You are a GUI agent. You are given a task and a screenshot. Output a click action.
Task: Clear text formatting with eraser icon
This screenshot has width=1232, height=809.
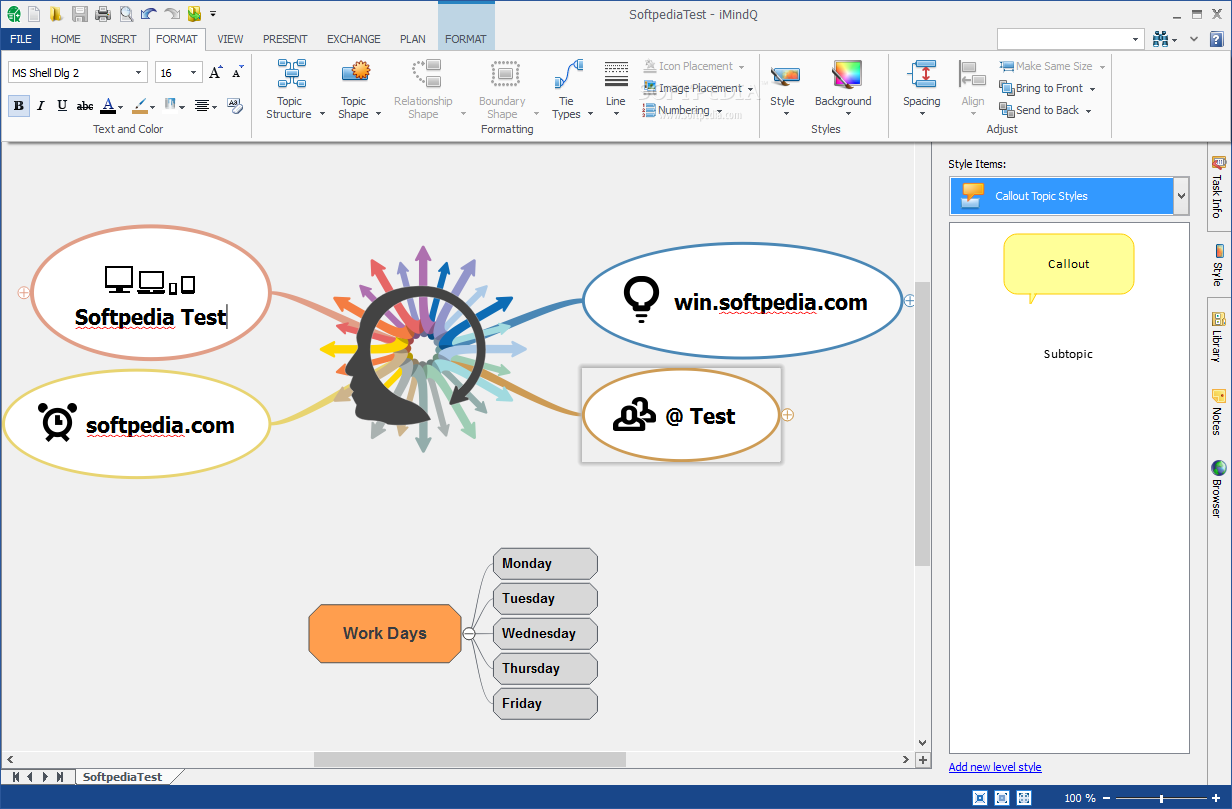[x=235, y=105]
